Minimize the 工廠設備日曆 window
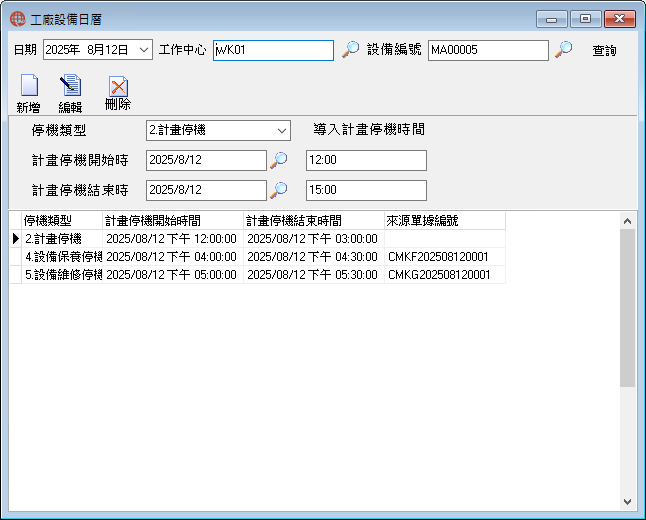The height and width of the screenshot is (520, 646). point(552,19)
